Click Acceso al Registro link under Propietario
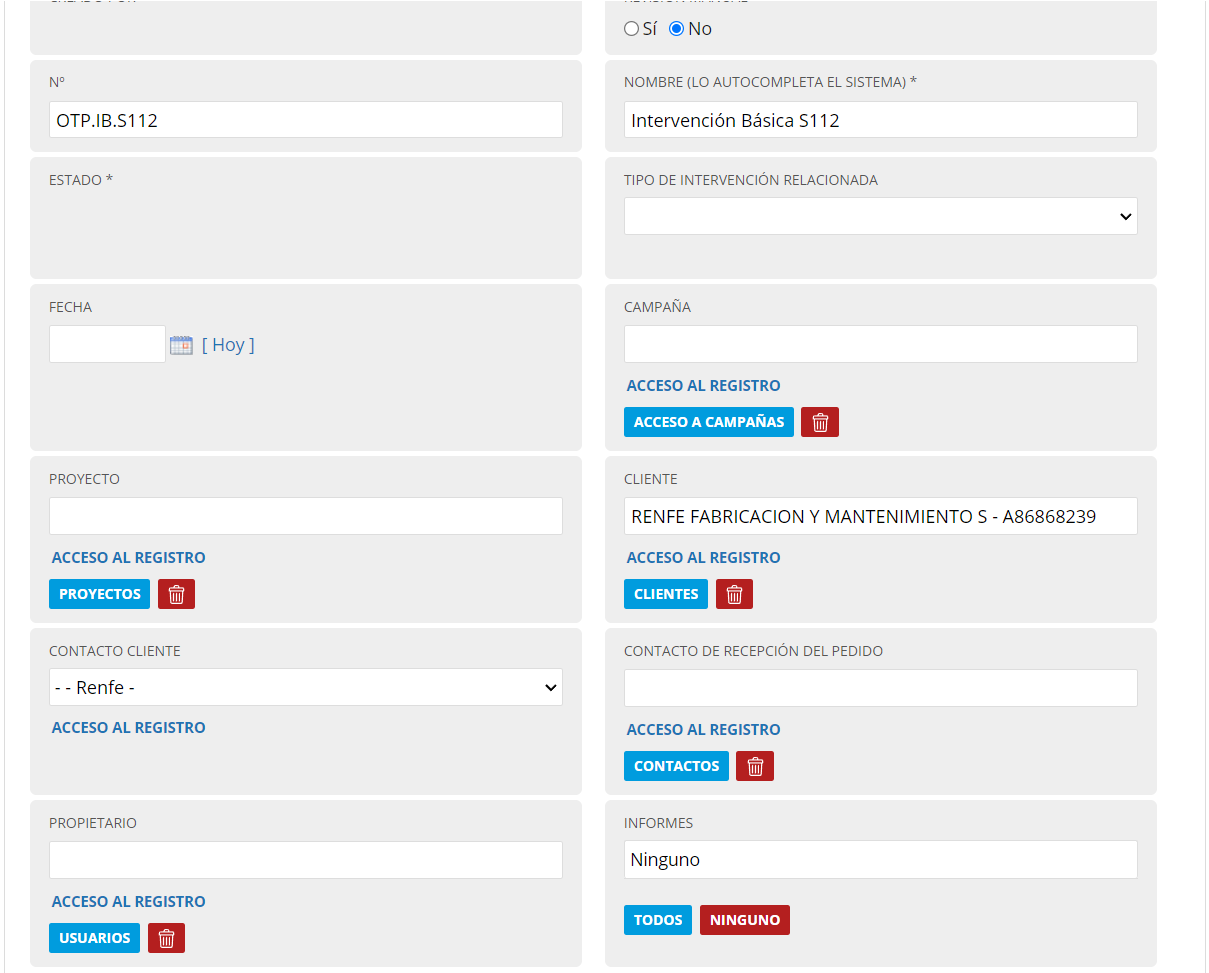Viewport: 1209px width, 973px height. 129,901
